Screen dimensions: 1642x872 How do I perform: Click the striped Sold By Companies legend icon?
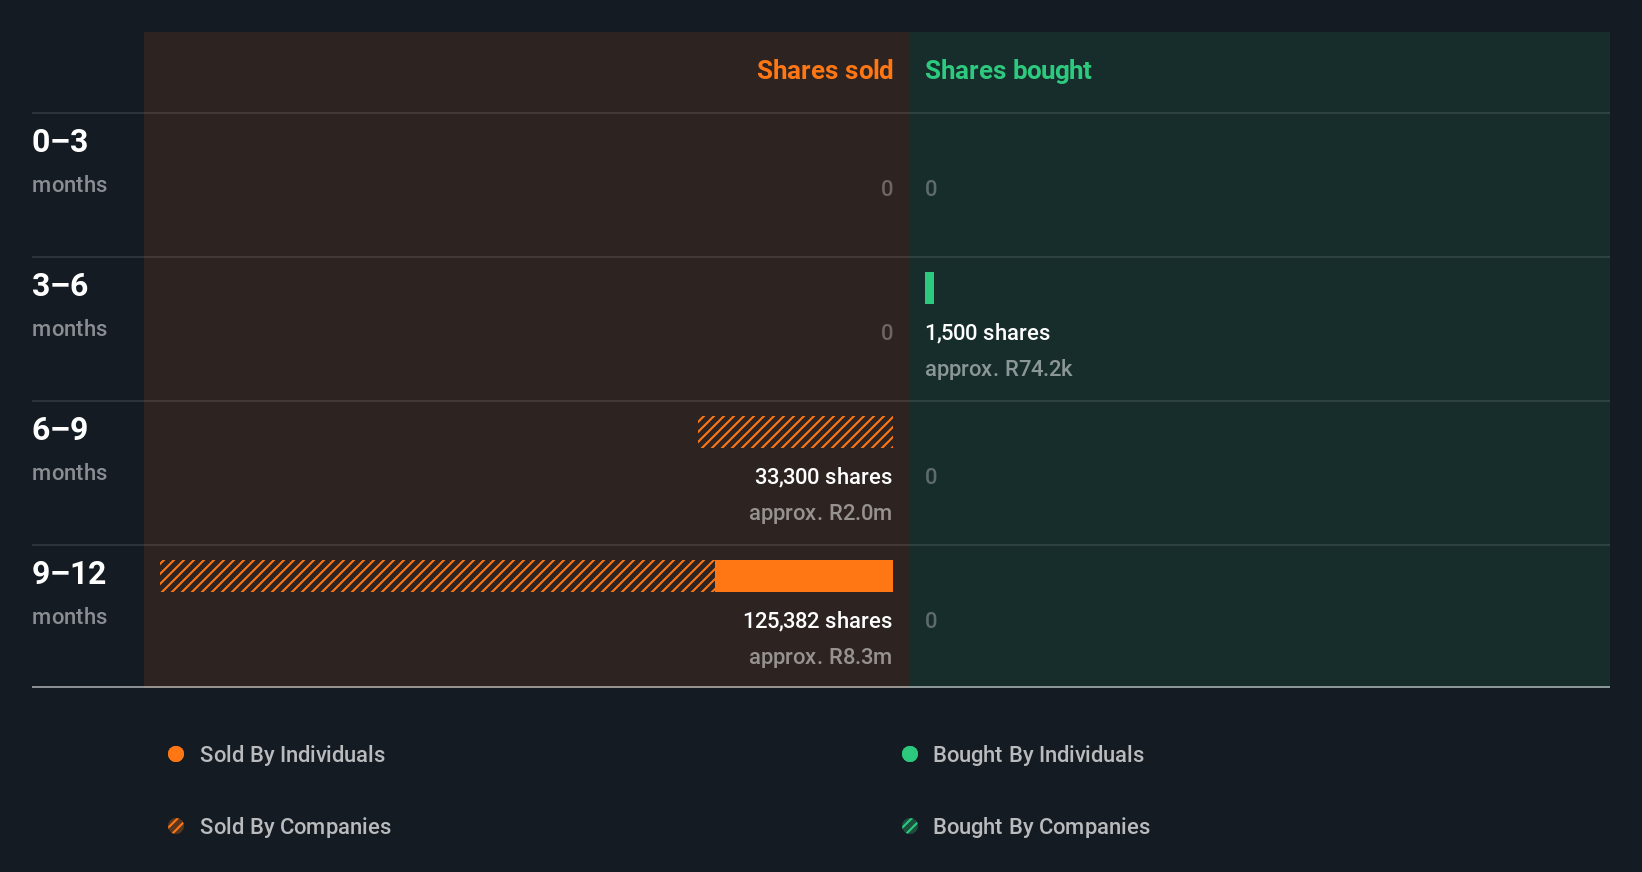[176, 826]
